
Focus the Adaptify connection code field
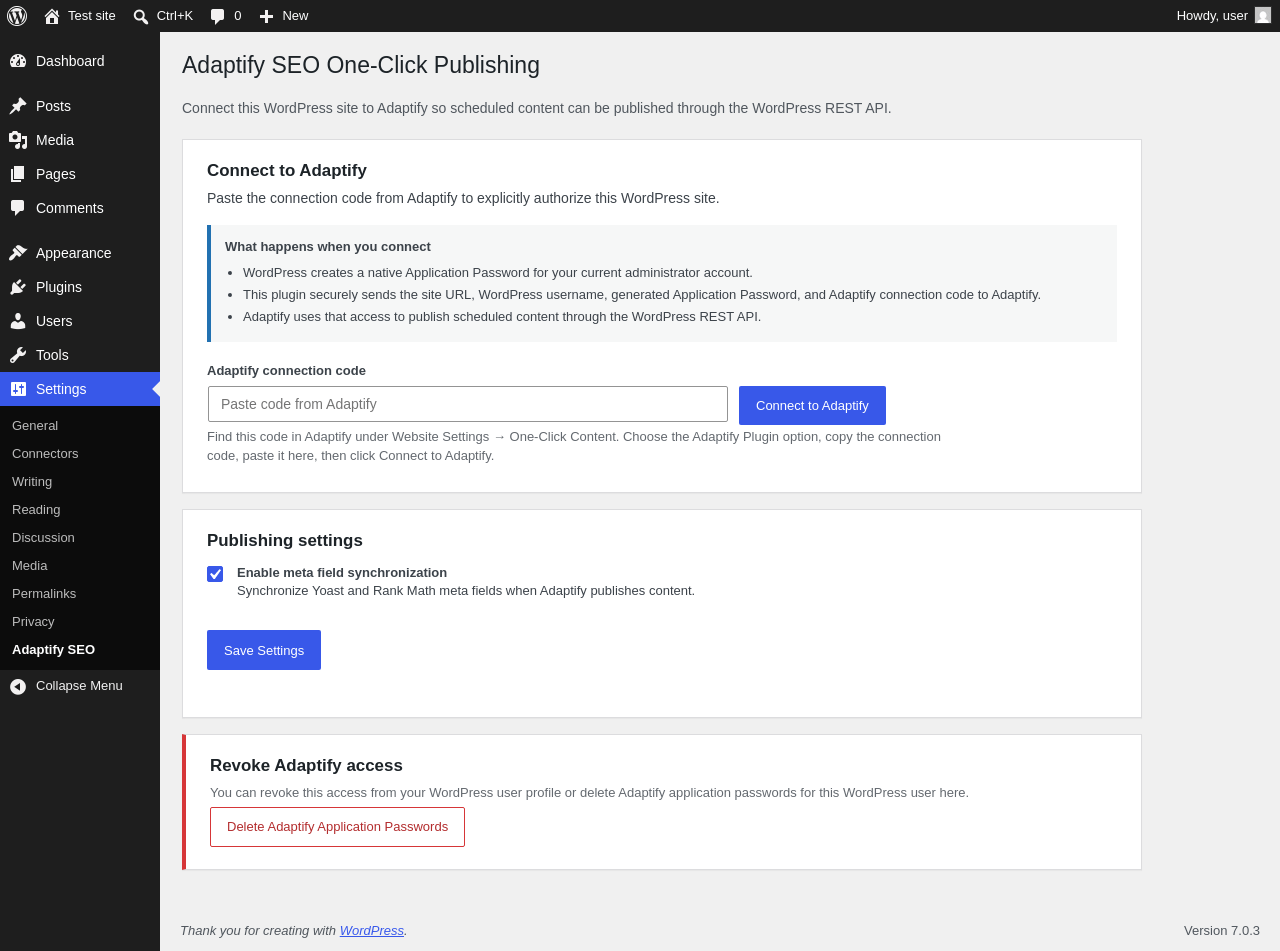[x=468, y=404]
